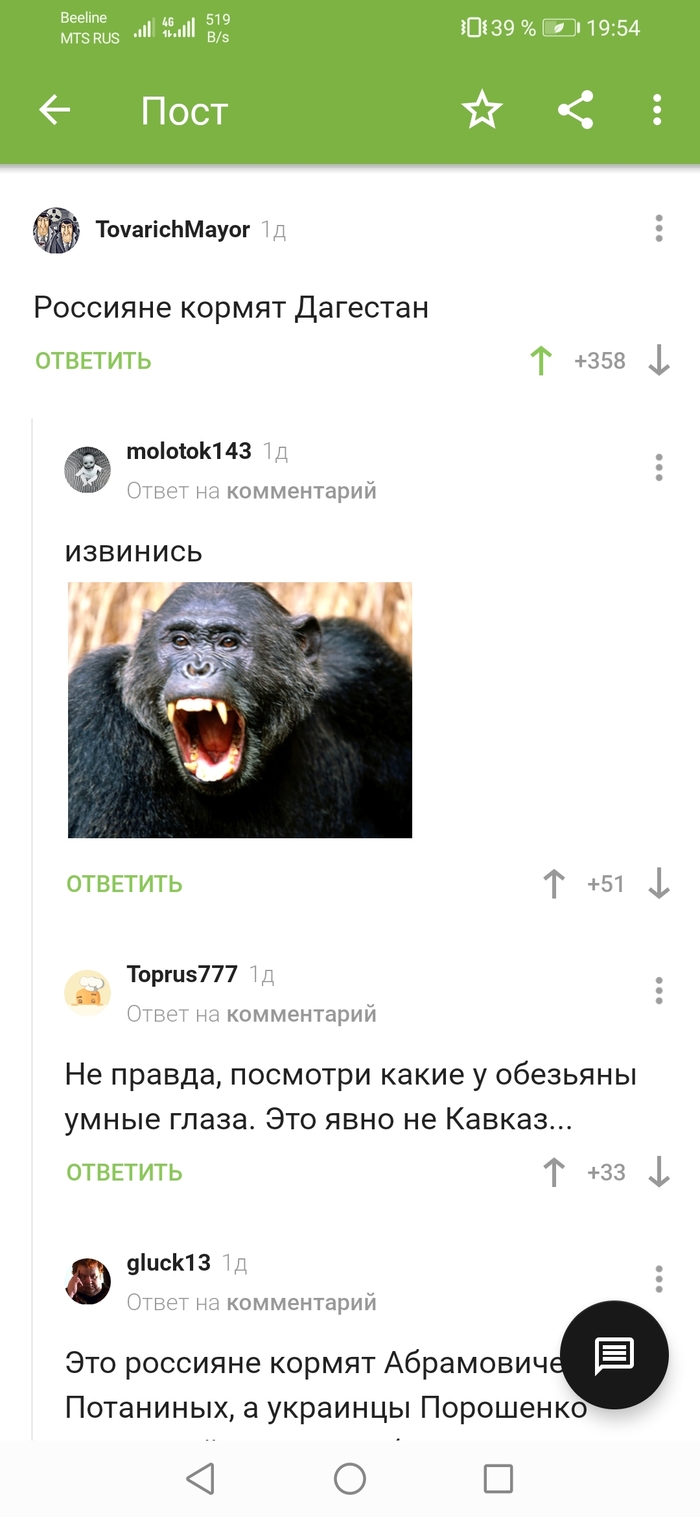Image resolution: width=700 pixels, height=1517 pixels.
Task: Open options menu for molotok143's comment
Action: tap(658, 467)
